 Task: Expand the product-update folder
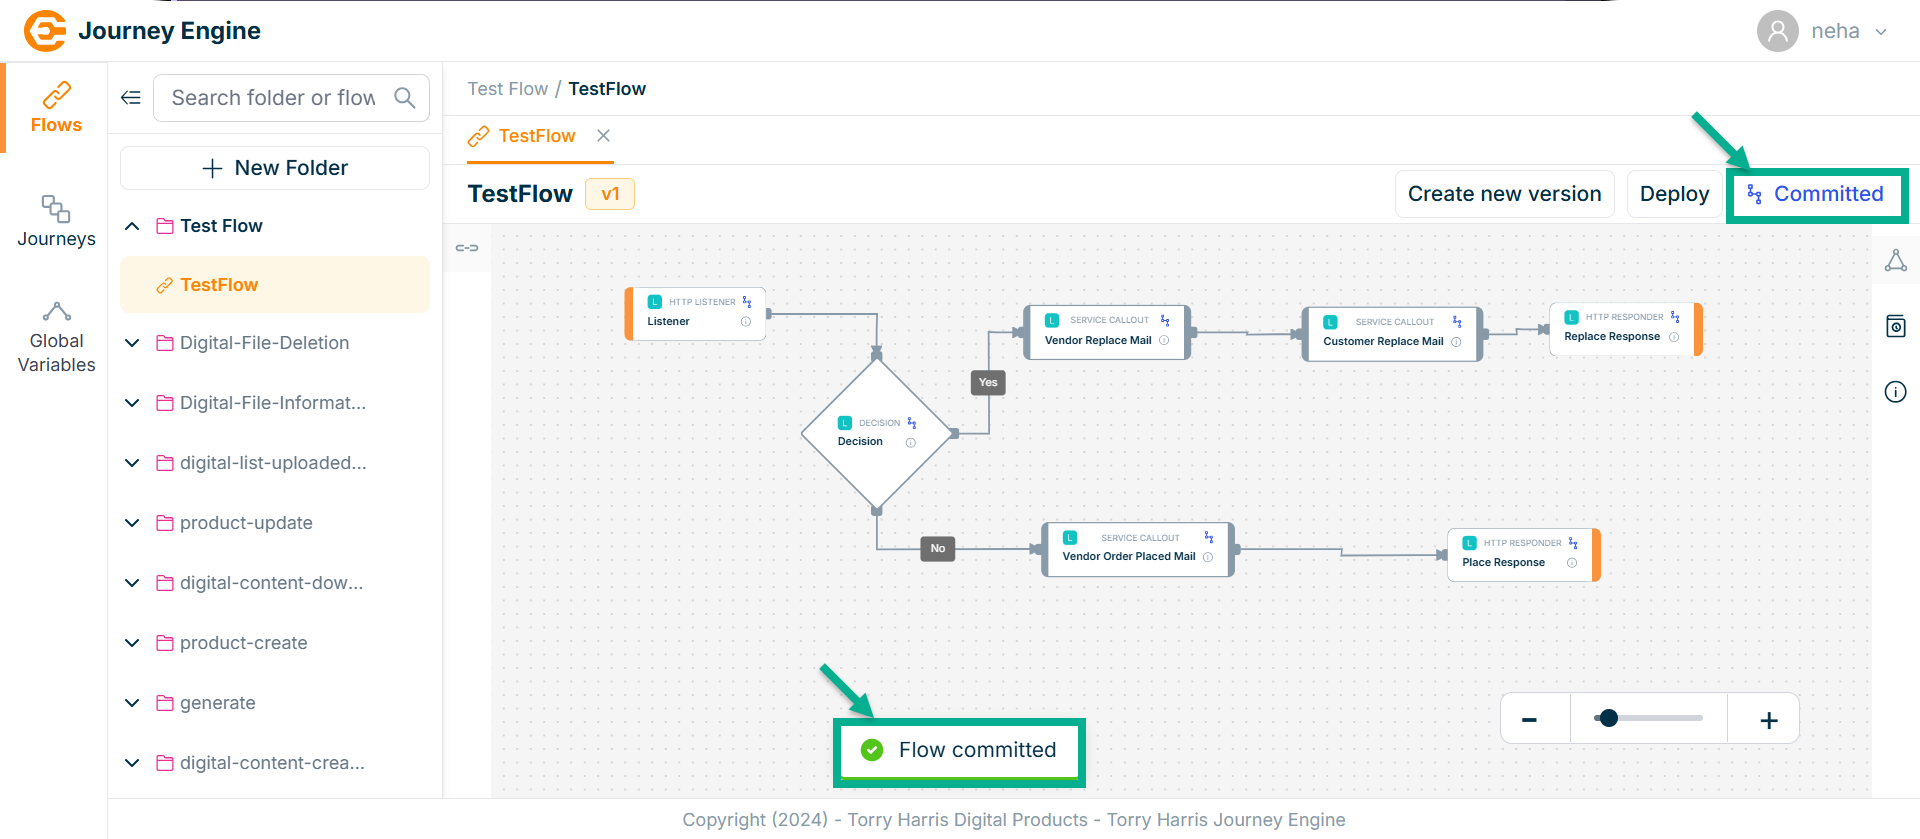(132, 523)
